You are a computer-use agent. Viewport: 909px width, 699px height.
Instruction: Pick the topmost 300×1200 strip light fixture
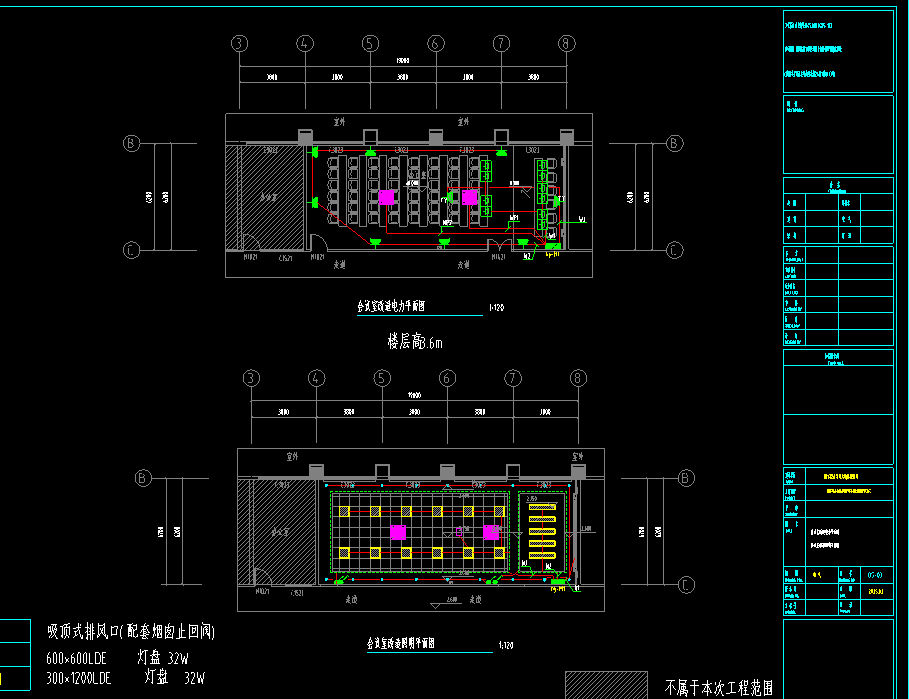542,507
